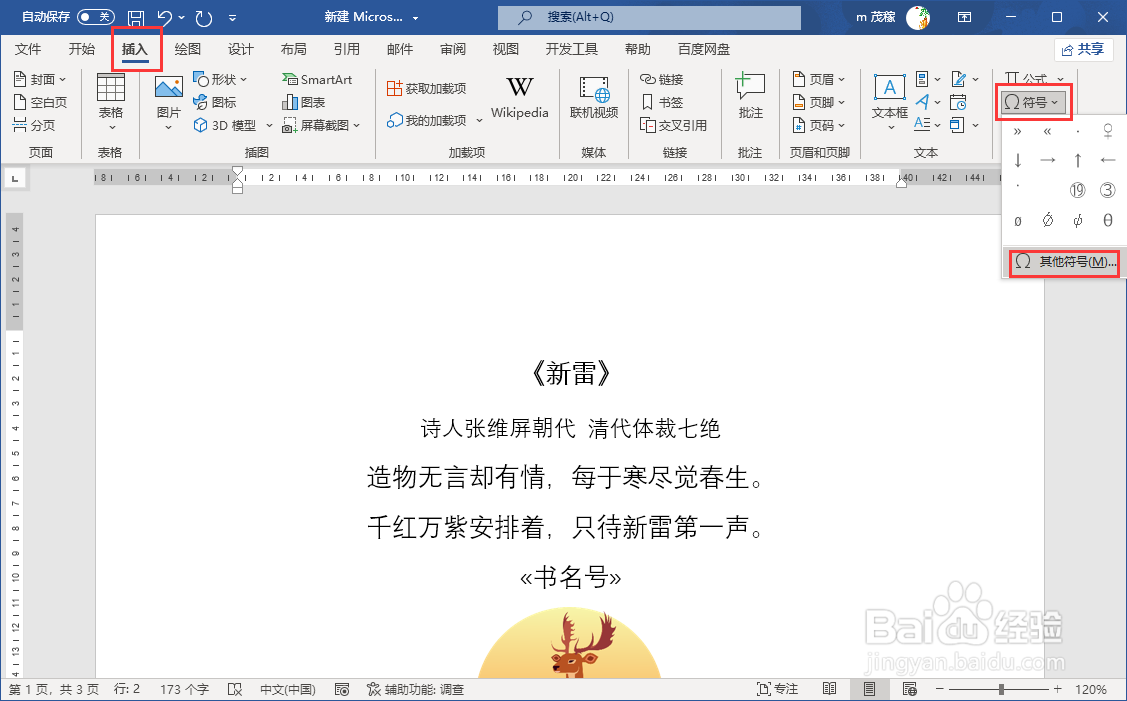Expand the 形状 shapes gallery
Screen dimensions: 1127x701
pyautogui.click(x=244, y=79)
